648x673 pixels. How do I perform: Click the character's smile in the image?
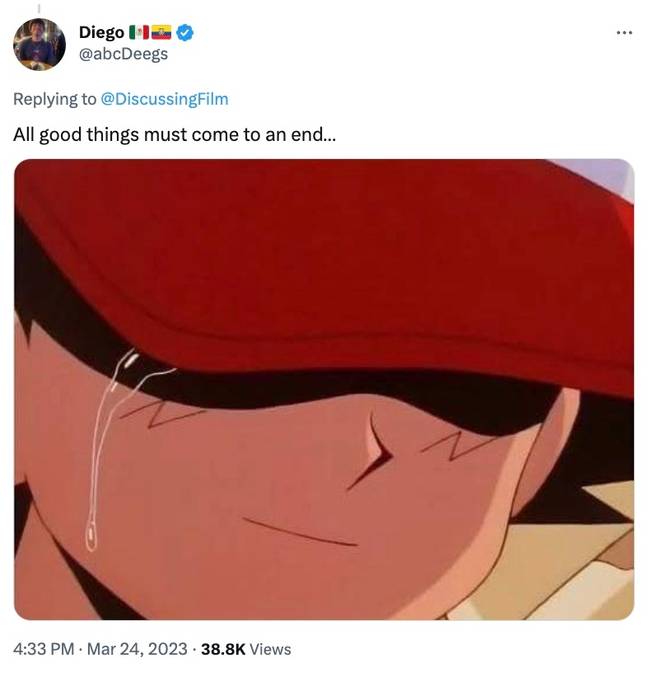(300, 532)
